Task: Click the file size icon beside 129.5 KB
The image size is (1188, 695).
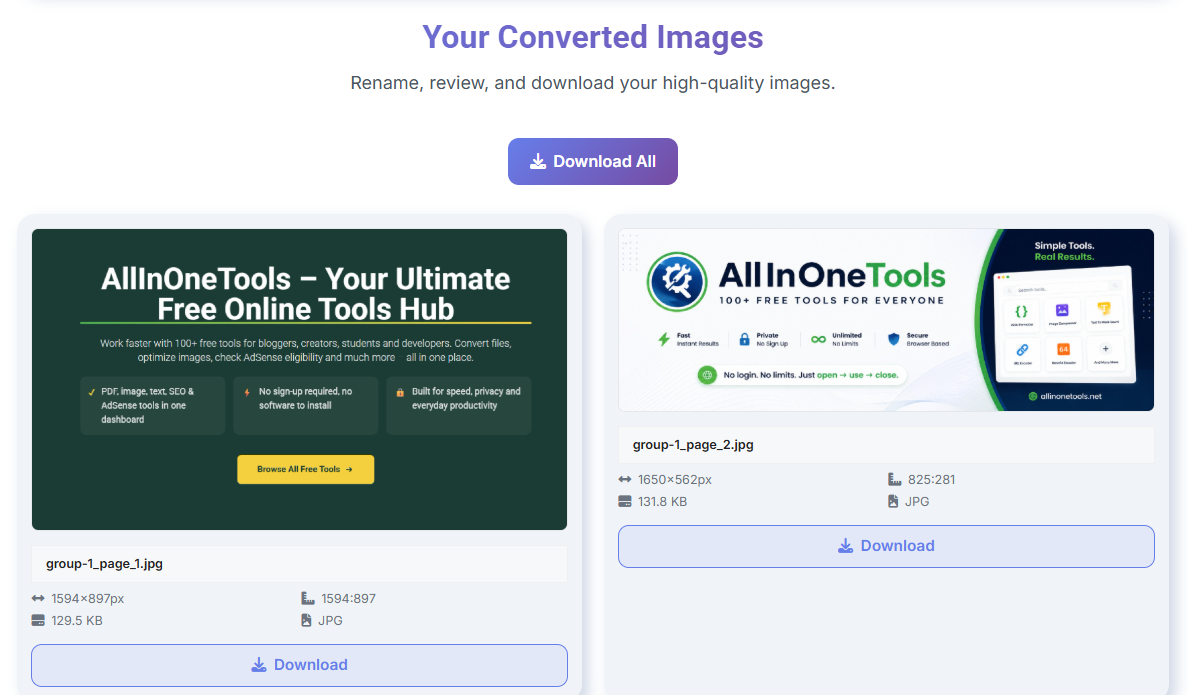Action: point(38,621)
